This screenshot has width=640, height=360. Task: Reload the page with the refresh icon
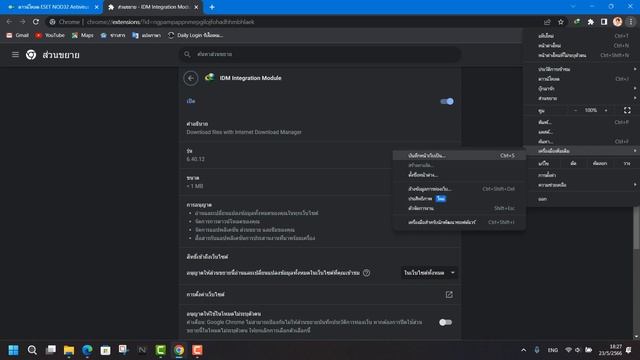pos(36,22)
